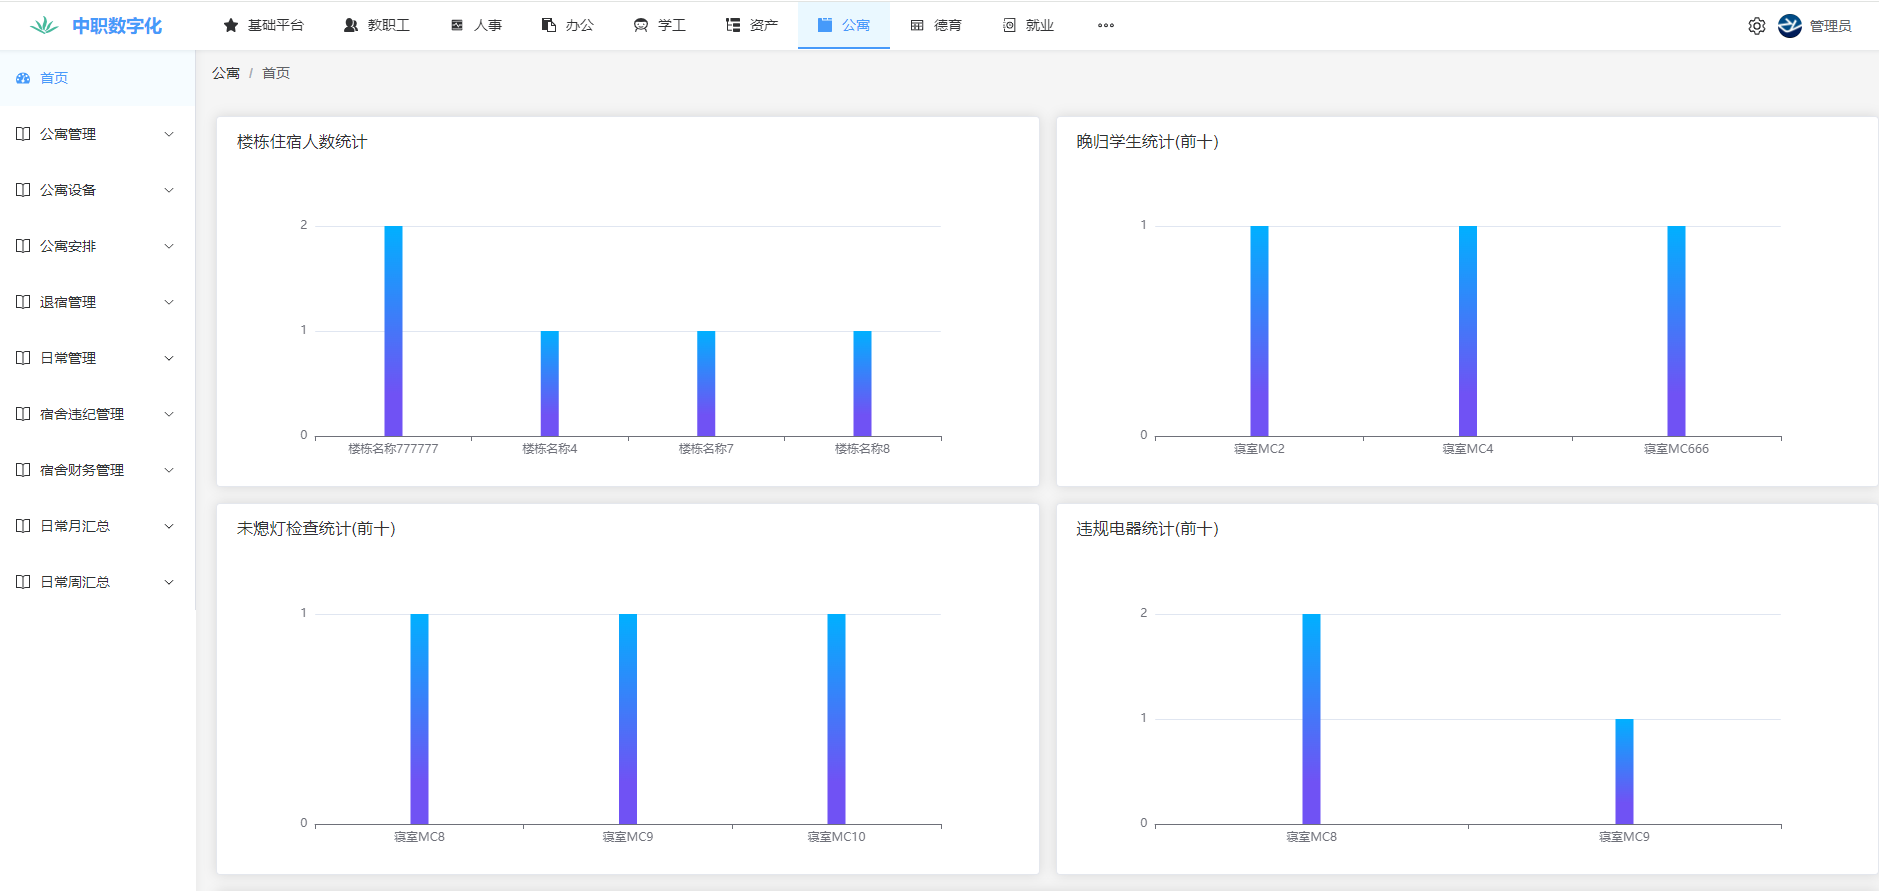Expand the 退宿管理 chevron arrow
Viewport: 1879px width, 891px height.
169,302
